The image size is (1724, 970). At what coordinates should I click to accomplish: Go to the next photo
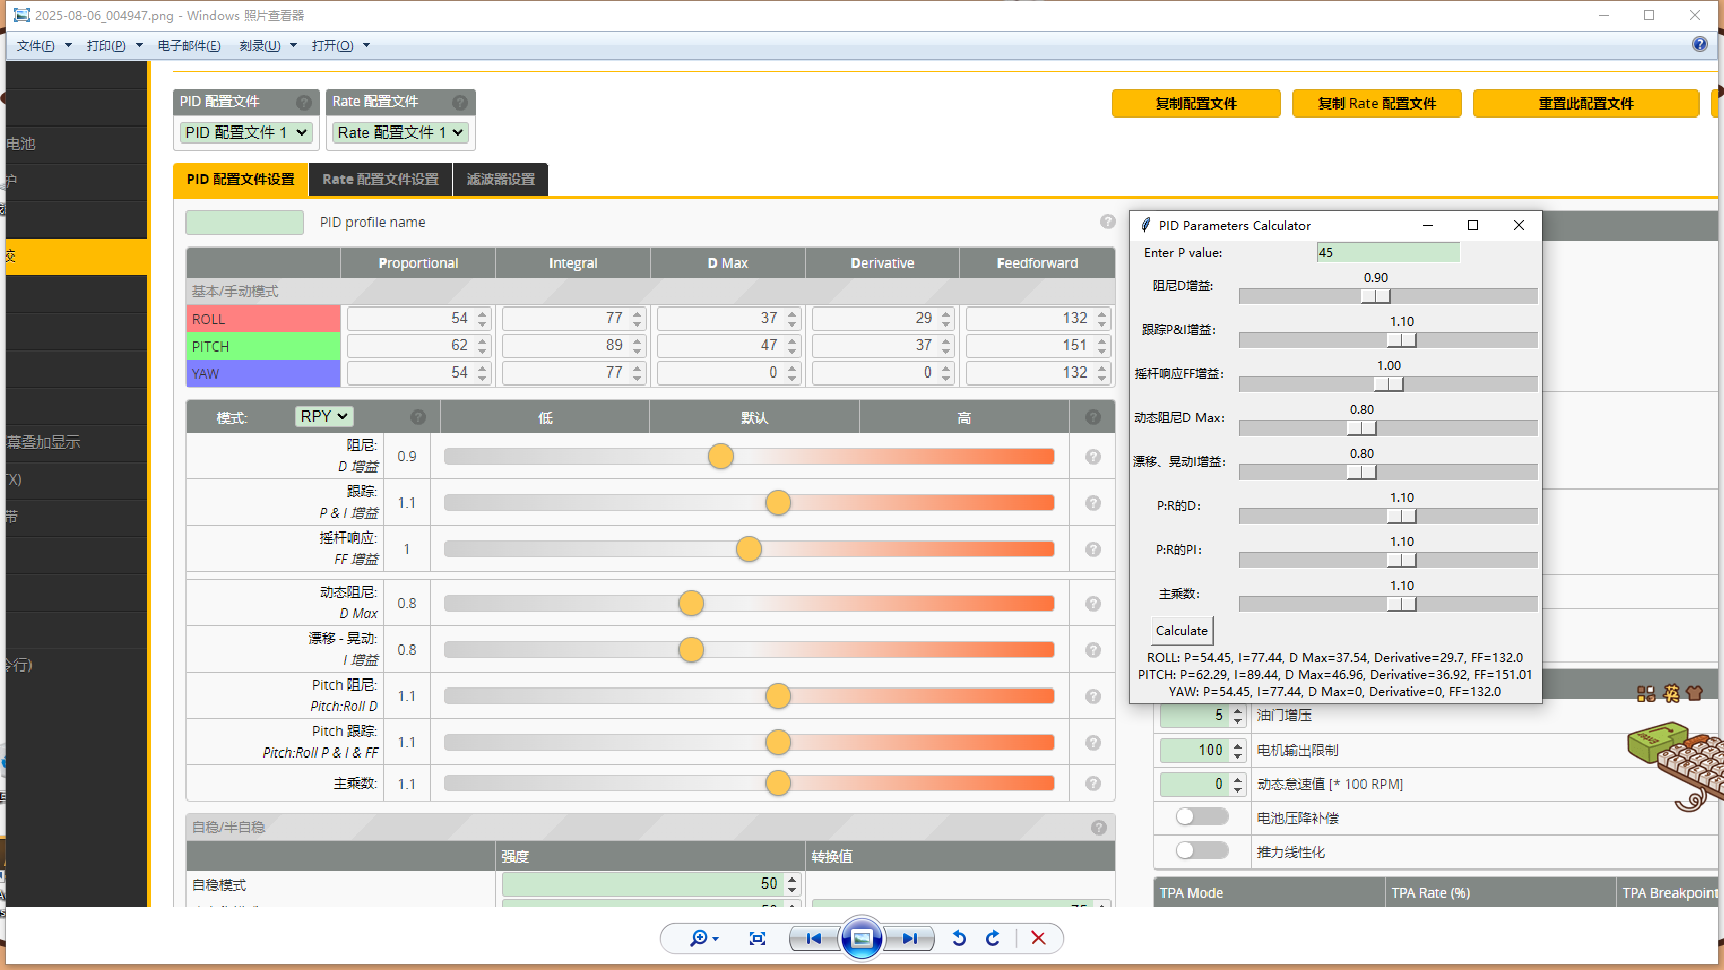click(909, 938)
